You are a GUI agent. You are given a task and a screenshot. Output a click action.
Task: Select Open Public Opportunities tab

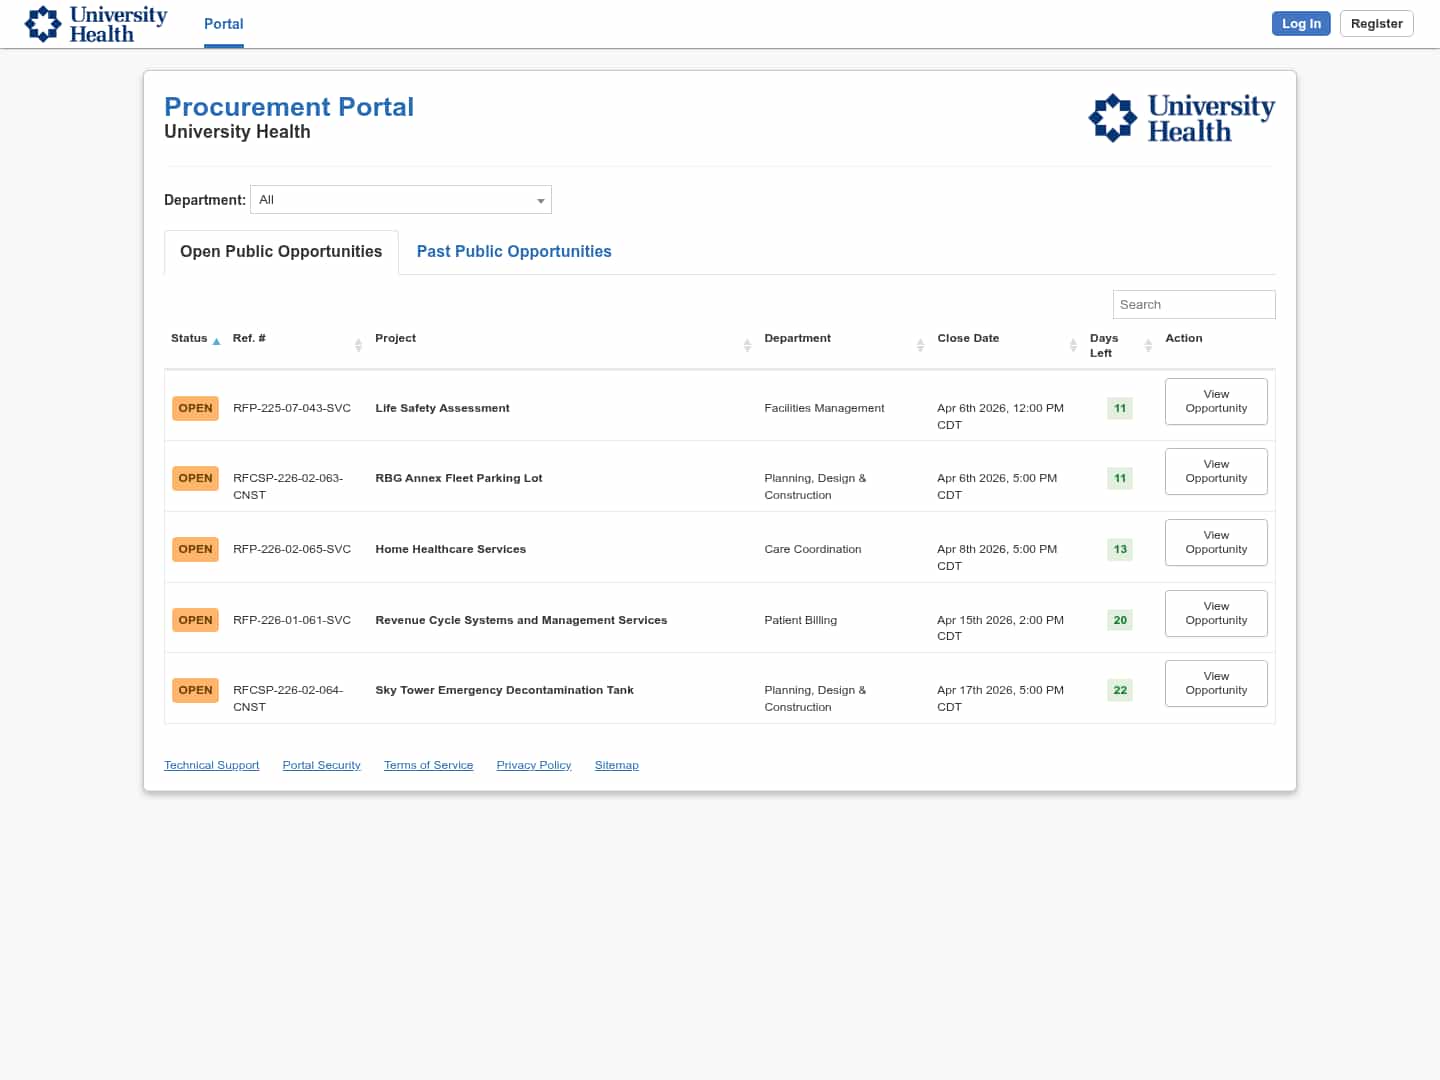[x=281, y=252]
